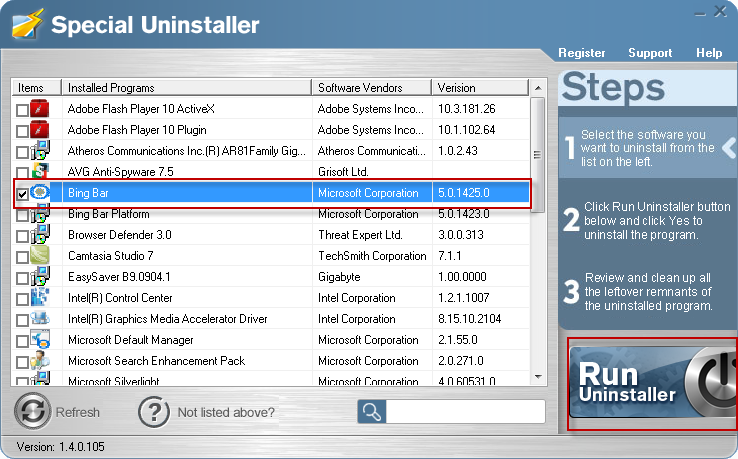Image resolution: width=738 pixels, height=459 pixels.
Task: Click the EasySaver B9.0904.1 icon
Action: tap(40, 277)
